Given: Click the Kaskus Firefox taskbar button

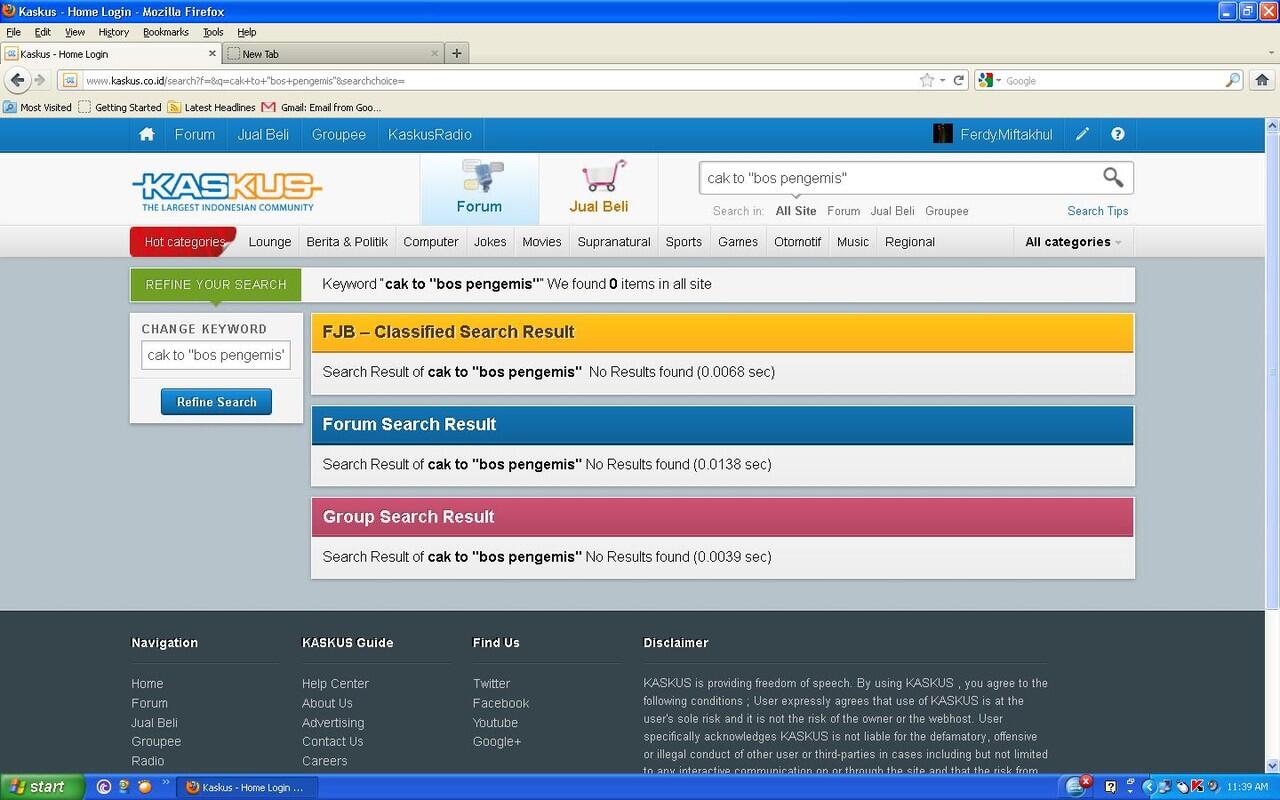Looking at the screenshot, I should (245, 787).
